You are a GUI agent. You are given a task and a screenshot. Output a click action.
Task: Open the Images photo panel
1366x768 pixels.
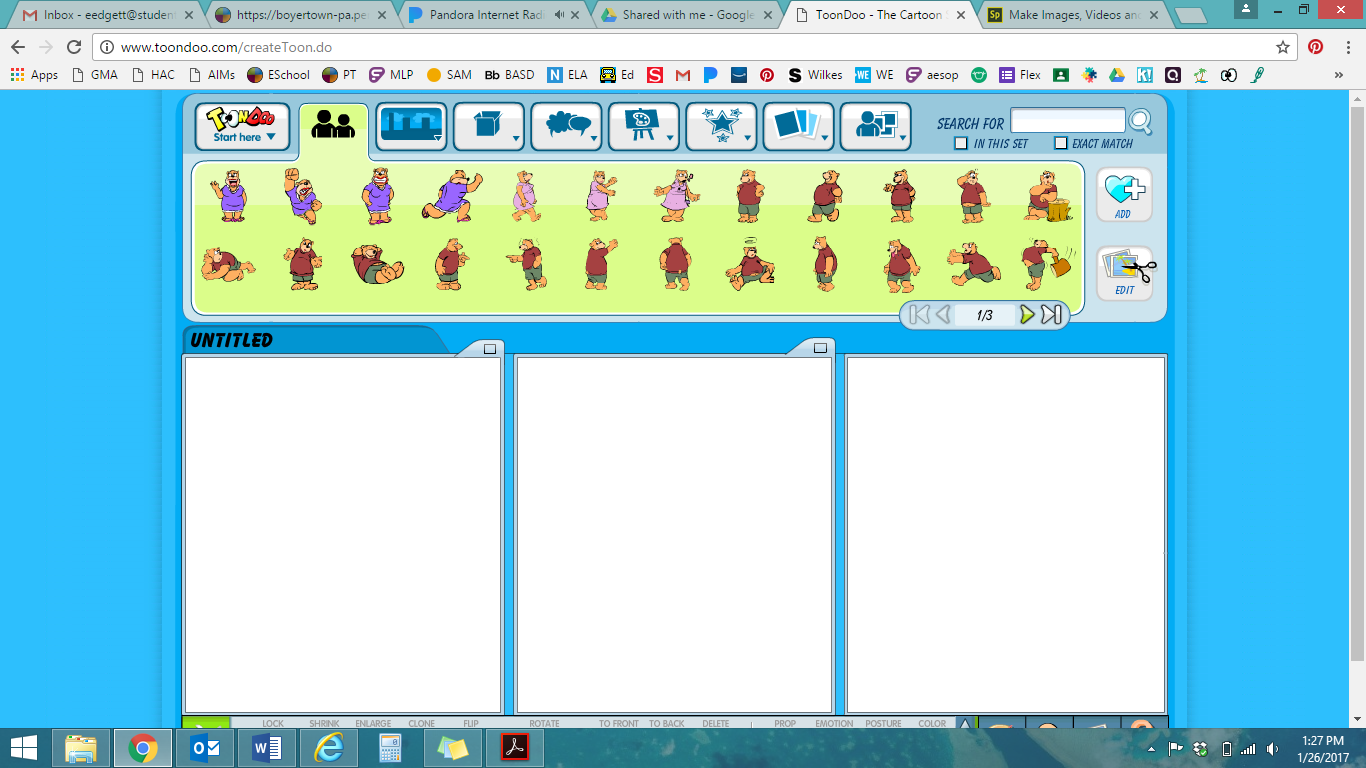coord(797,124)
